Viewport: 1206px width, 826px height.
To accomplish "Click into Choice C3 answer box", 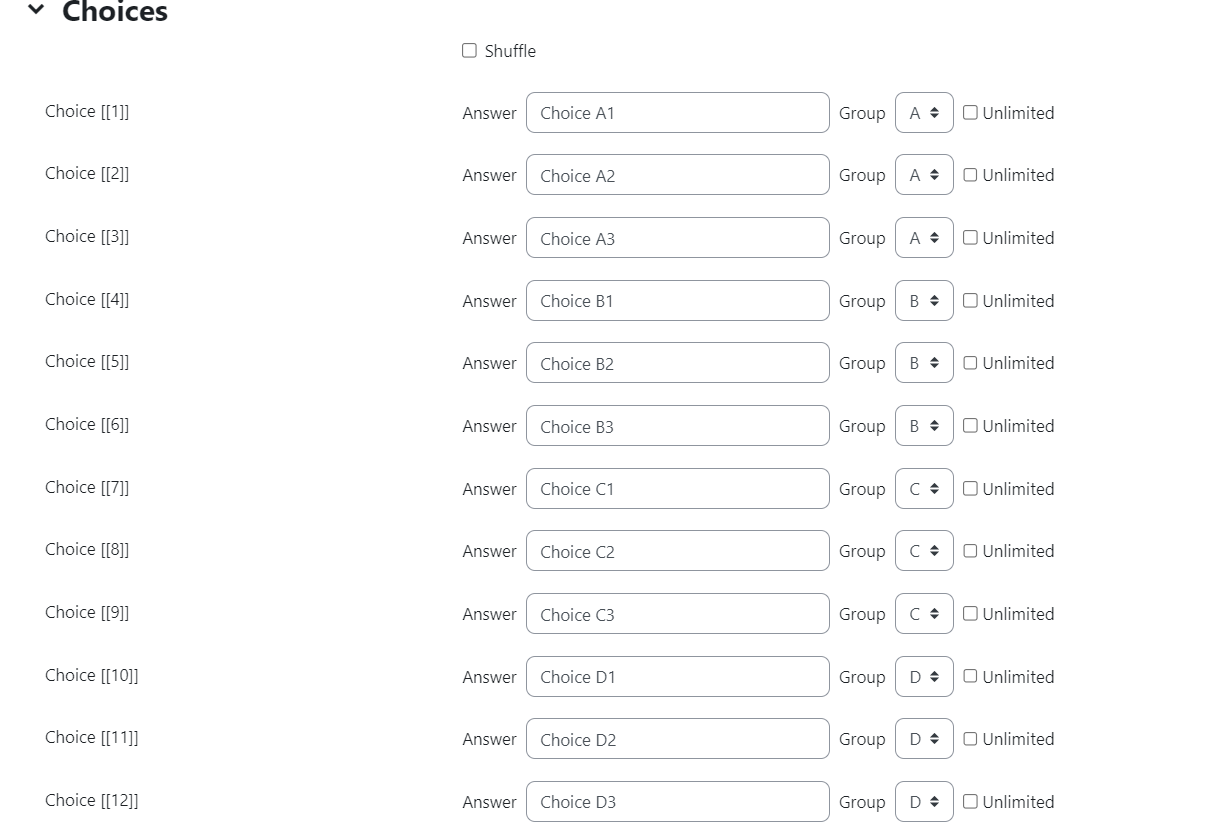I will point(678,614).
